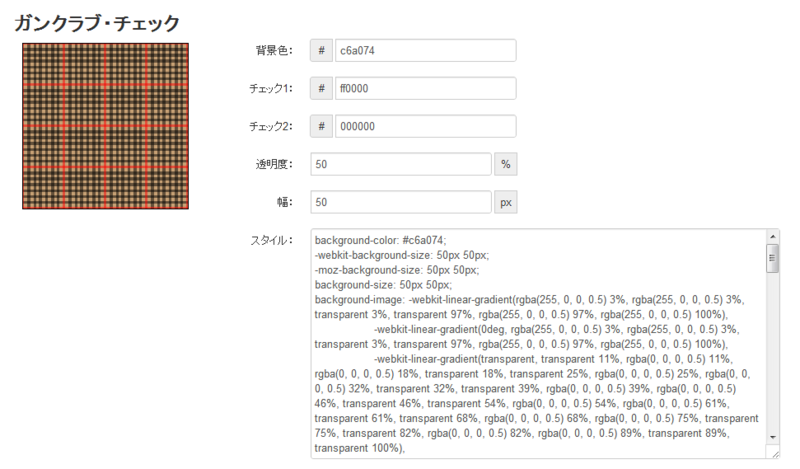This screenshot has width=800, height=469.
Task: Click the スタイル label
Action: coord(271,240)
